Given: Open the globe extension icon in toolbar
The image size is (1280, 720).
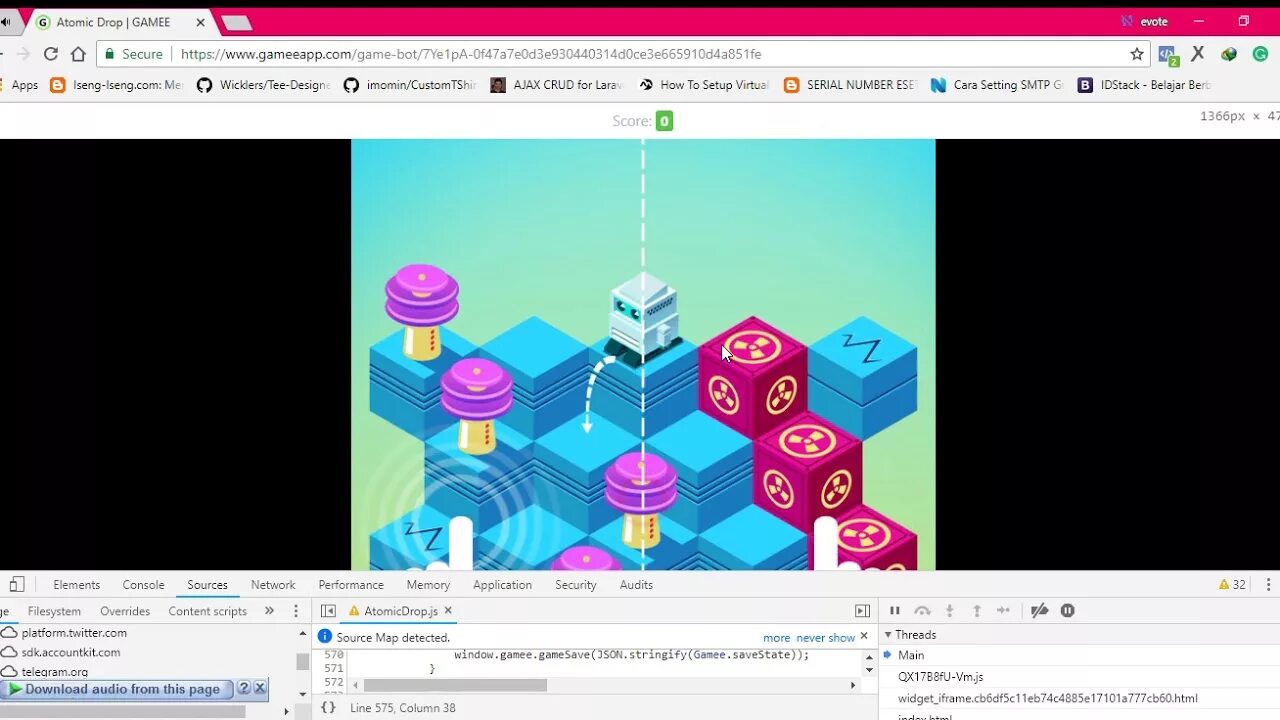Looking at the screenshot, I should tap(1229, 54).
